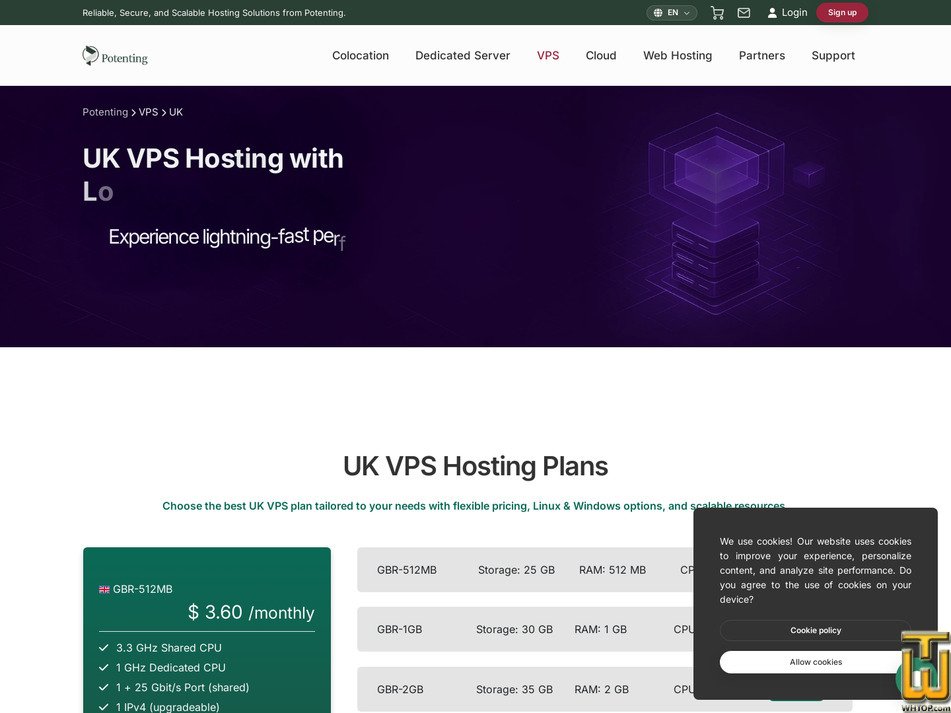Open the Cloud menu
This screenshot has width=951, height=713.
pos(601,56)
